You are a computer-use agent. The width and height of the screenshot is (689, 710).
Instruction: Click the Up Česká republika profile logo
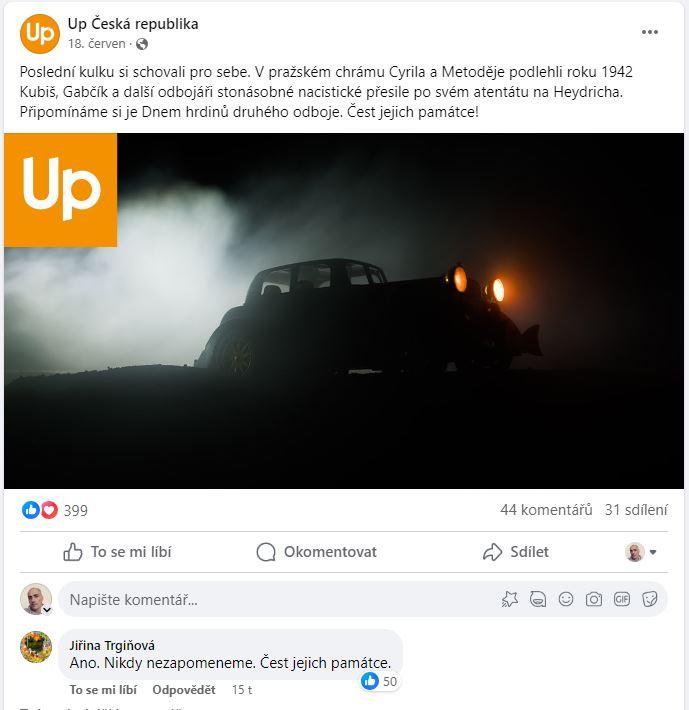[40, 34]
